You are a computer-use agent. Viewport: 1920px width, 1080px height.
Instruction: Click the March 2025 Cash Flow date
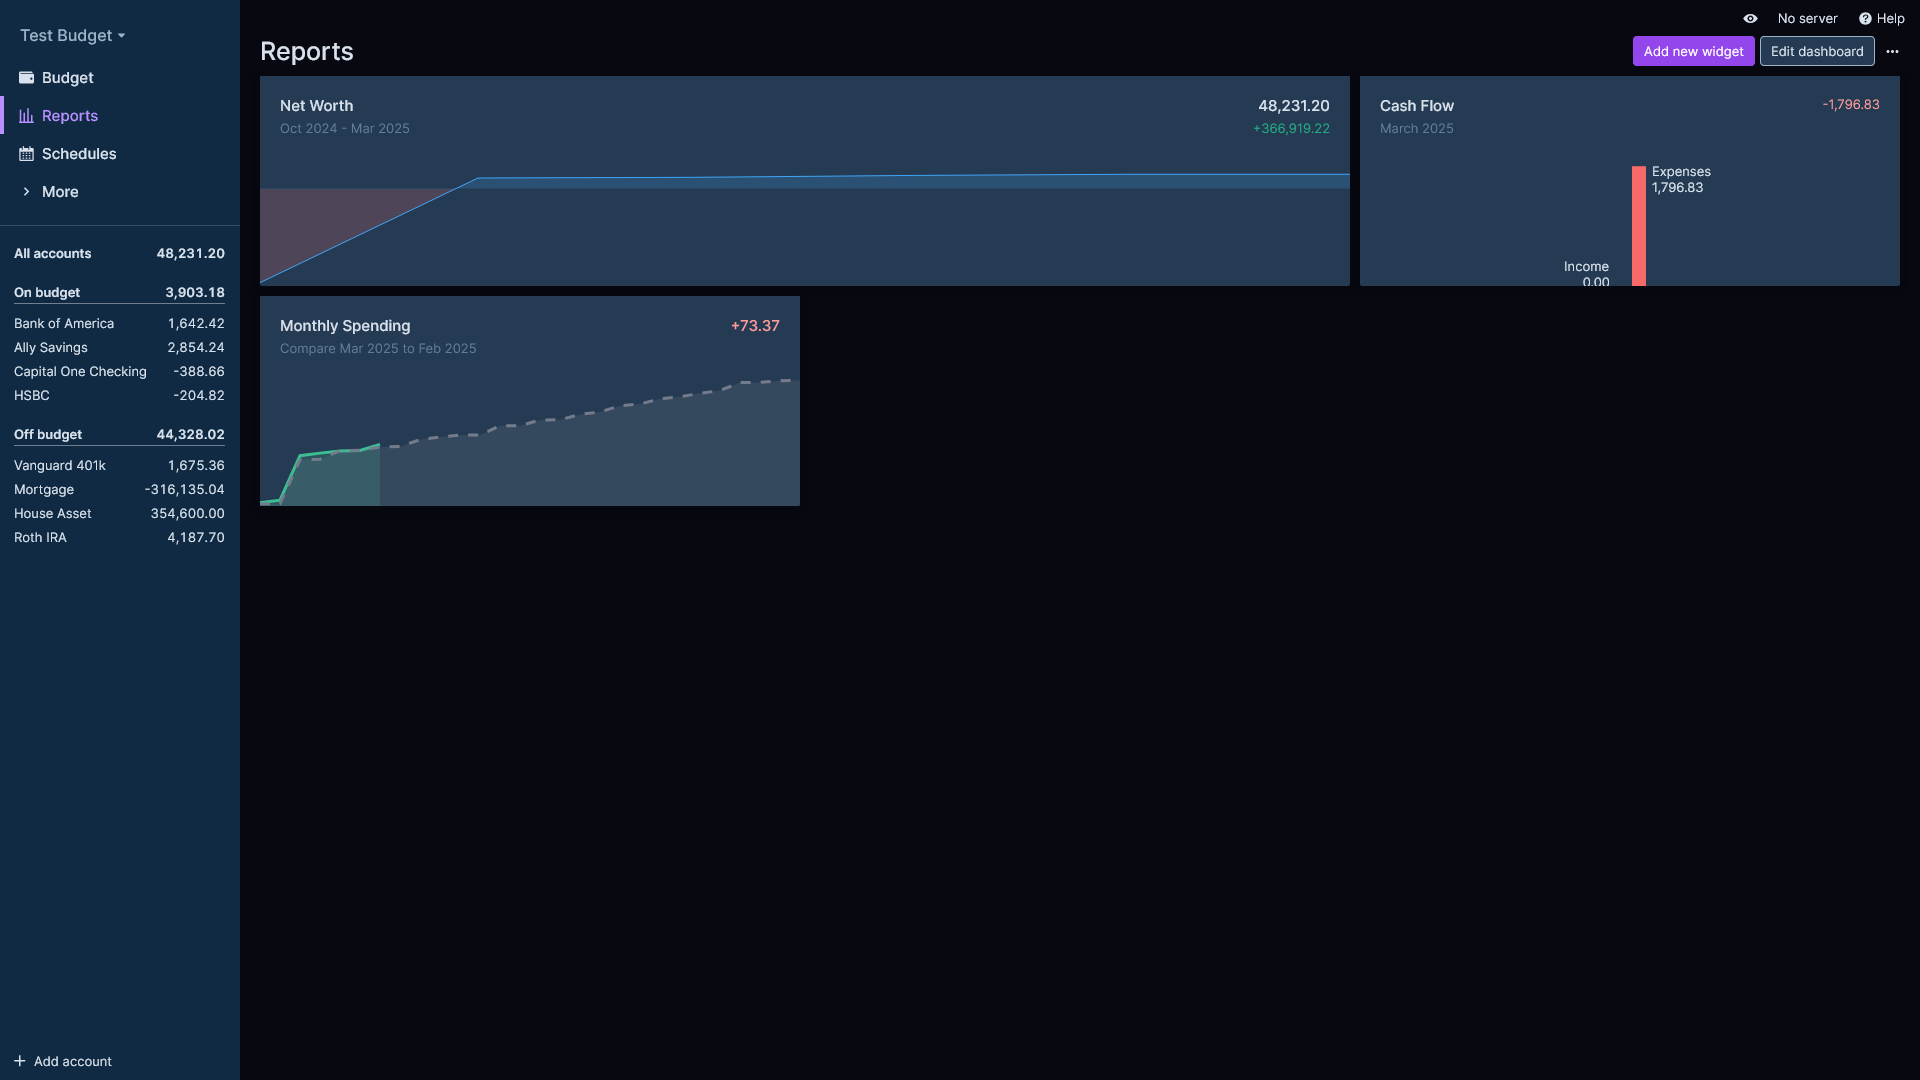coord(1417,129)
